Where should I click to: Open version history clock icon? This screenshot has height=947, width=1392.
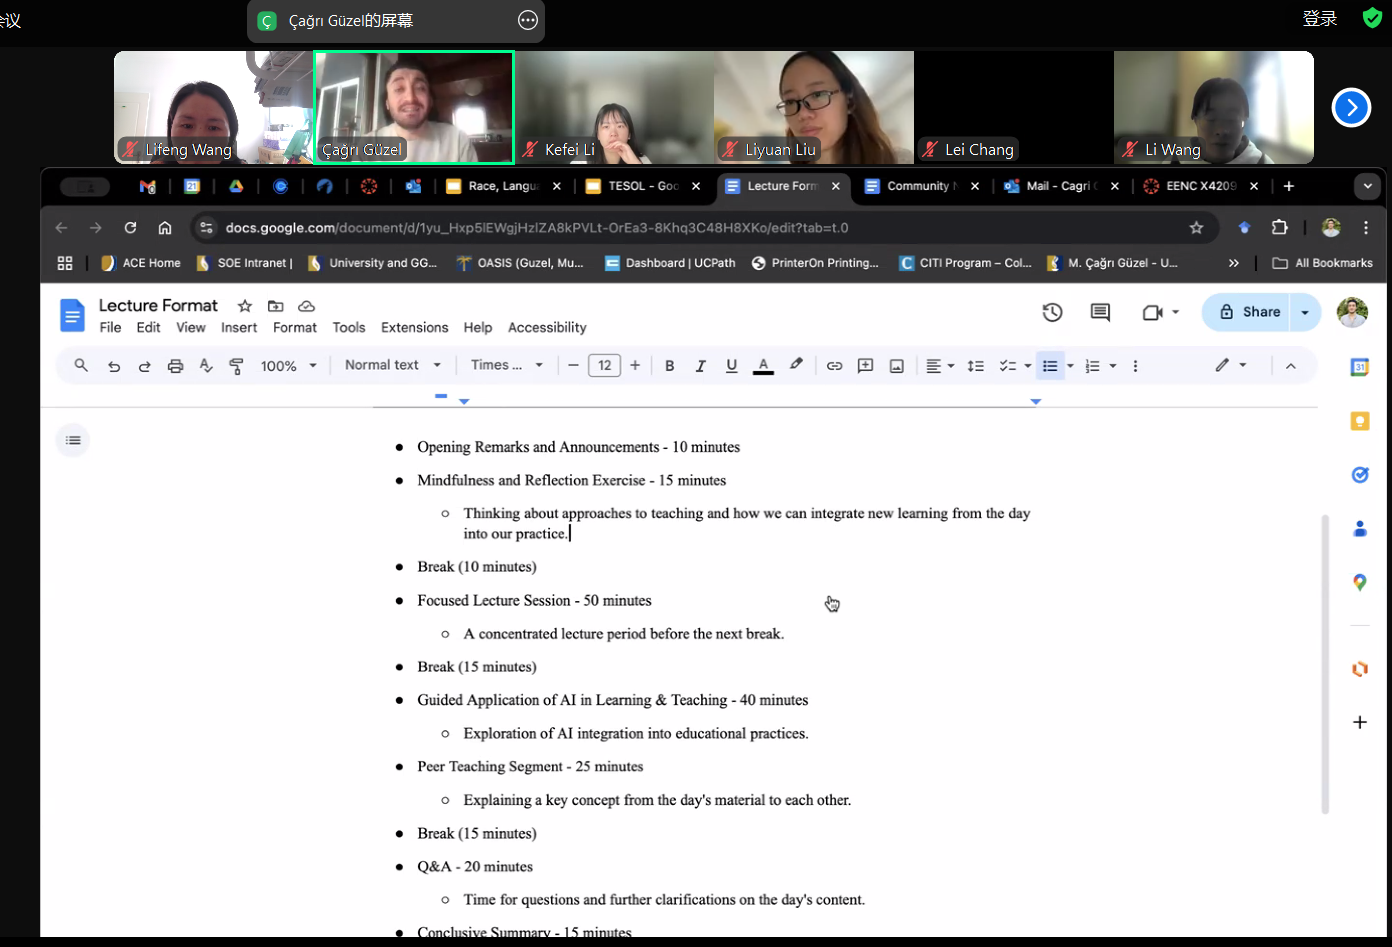click(x=1052, y=312)
